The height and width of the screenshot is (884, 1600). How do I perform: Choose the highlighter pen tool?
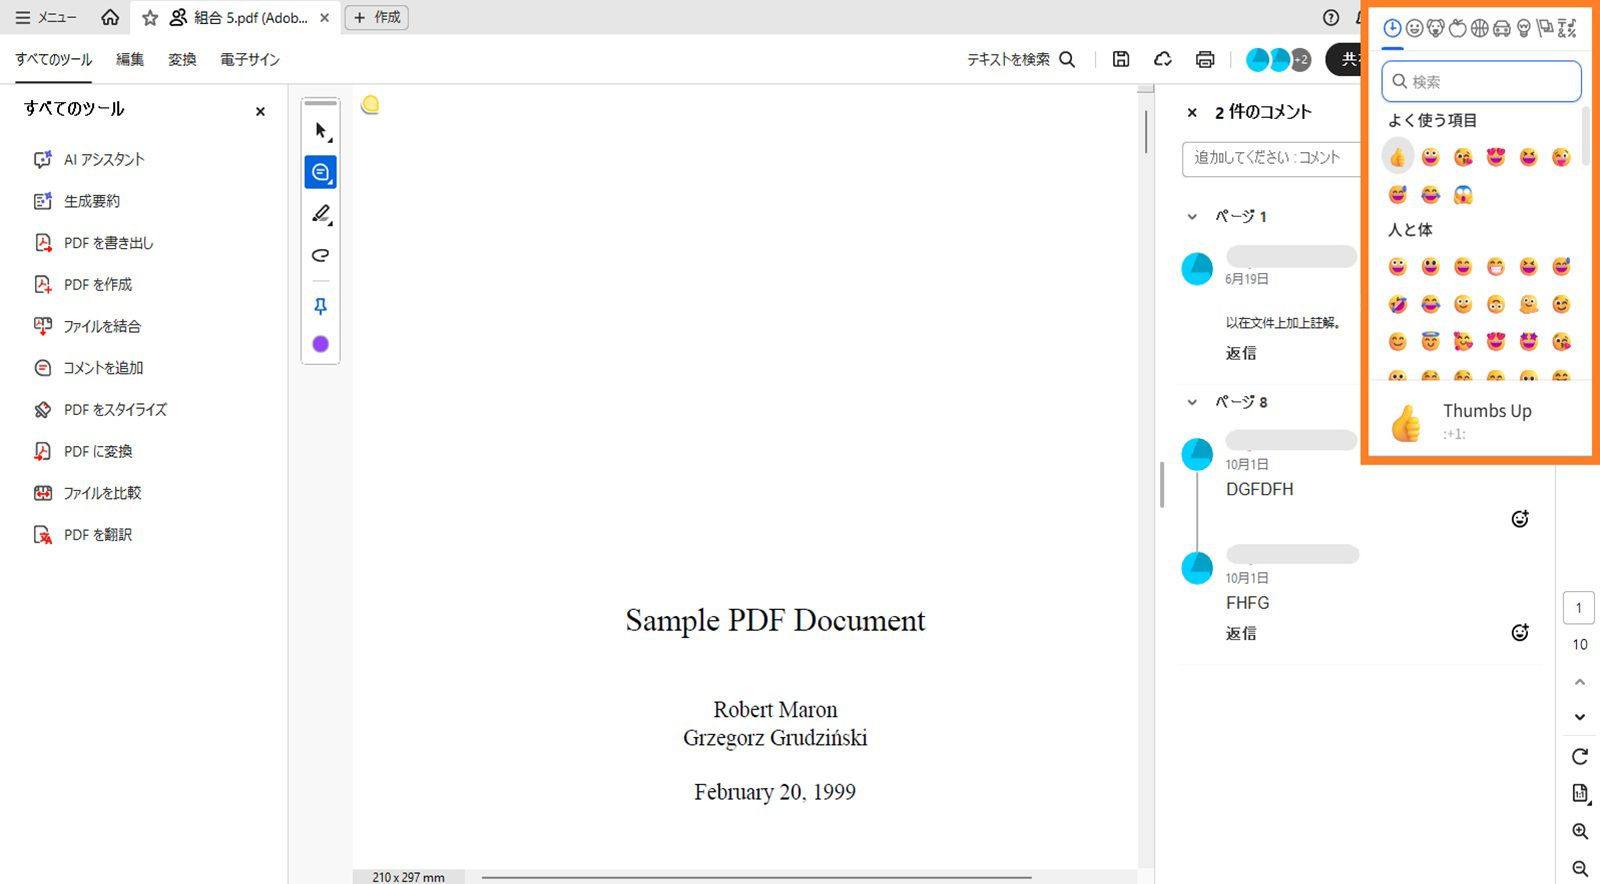click(320, 214)
